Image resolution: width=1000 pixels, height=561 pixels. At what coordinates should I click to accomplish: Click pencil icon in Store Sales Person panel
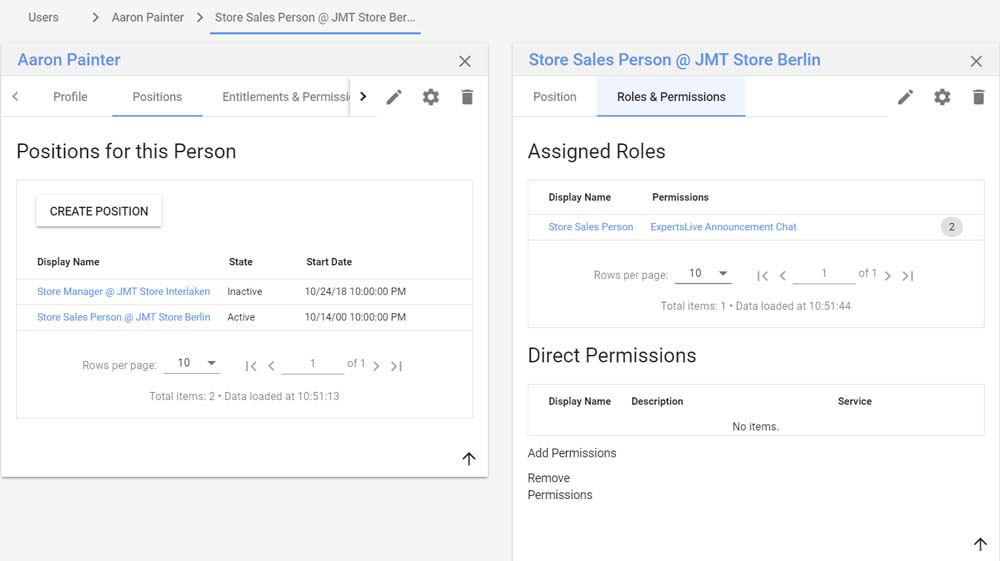pos(906,97)
